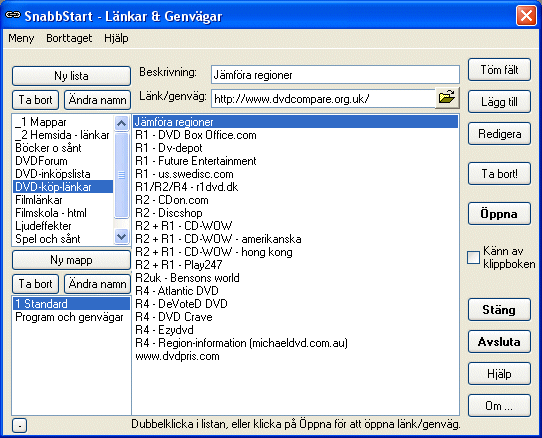Click the scrollbar thumb in the list panel
542x438 pixels.
121,175
